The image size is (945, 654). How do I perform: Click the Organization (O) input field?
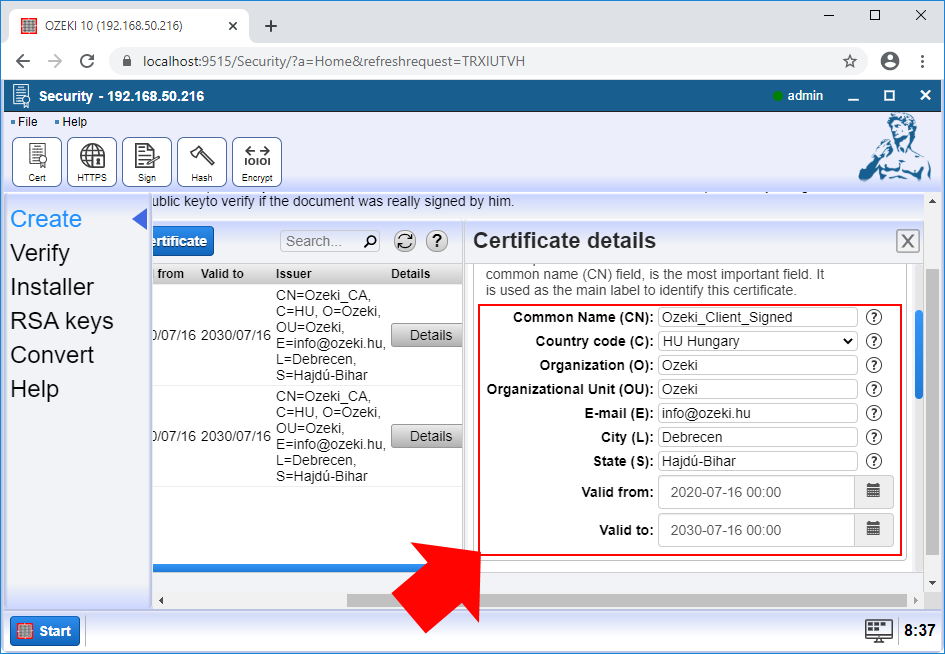coord(758,365)
